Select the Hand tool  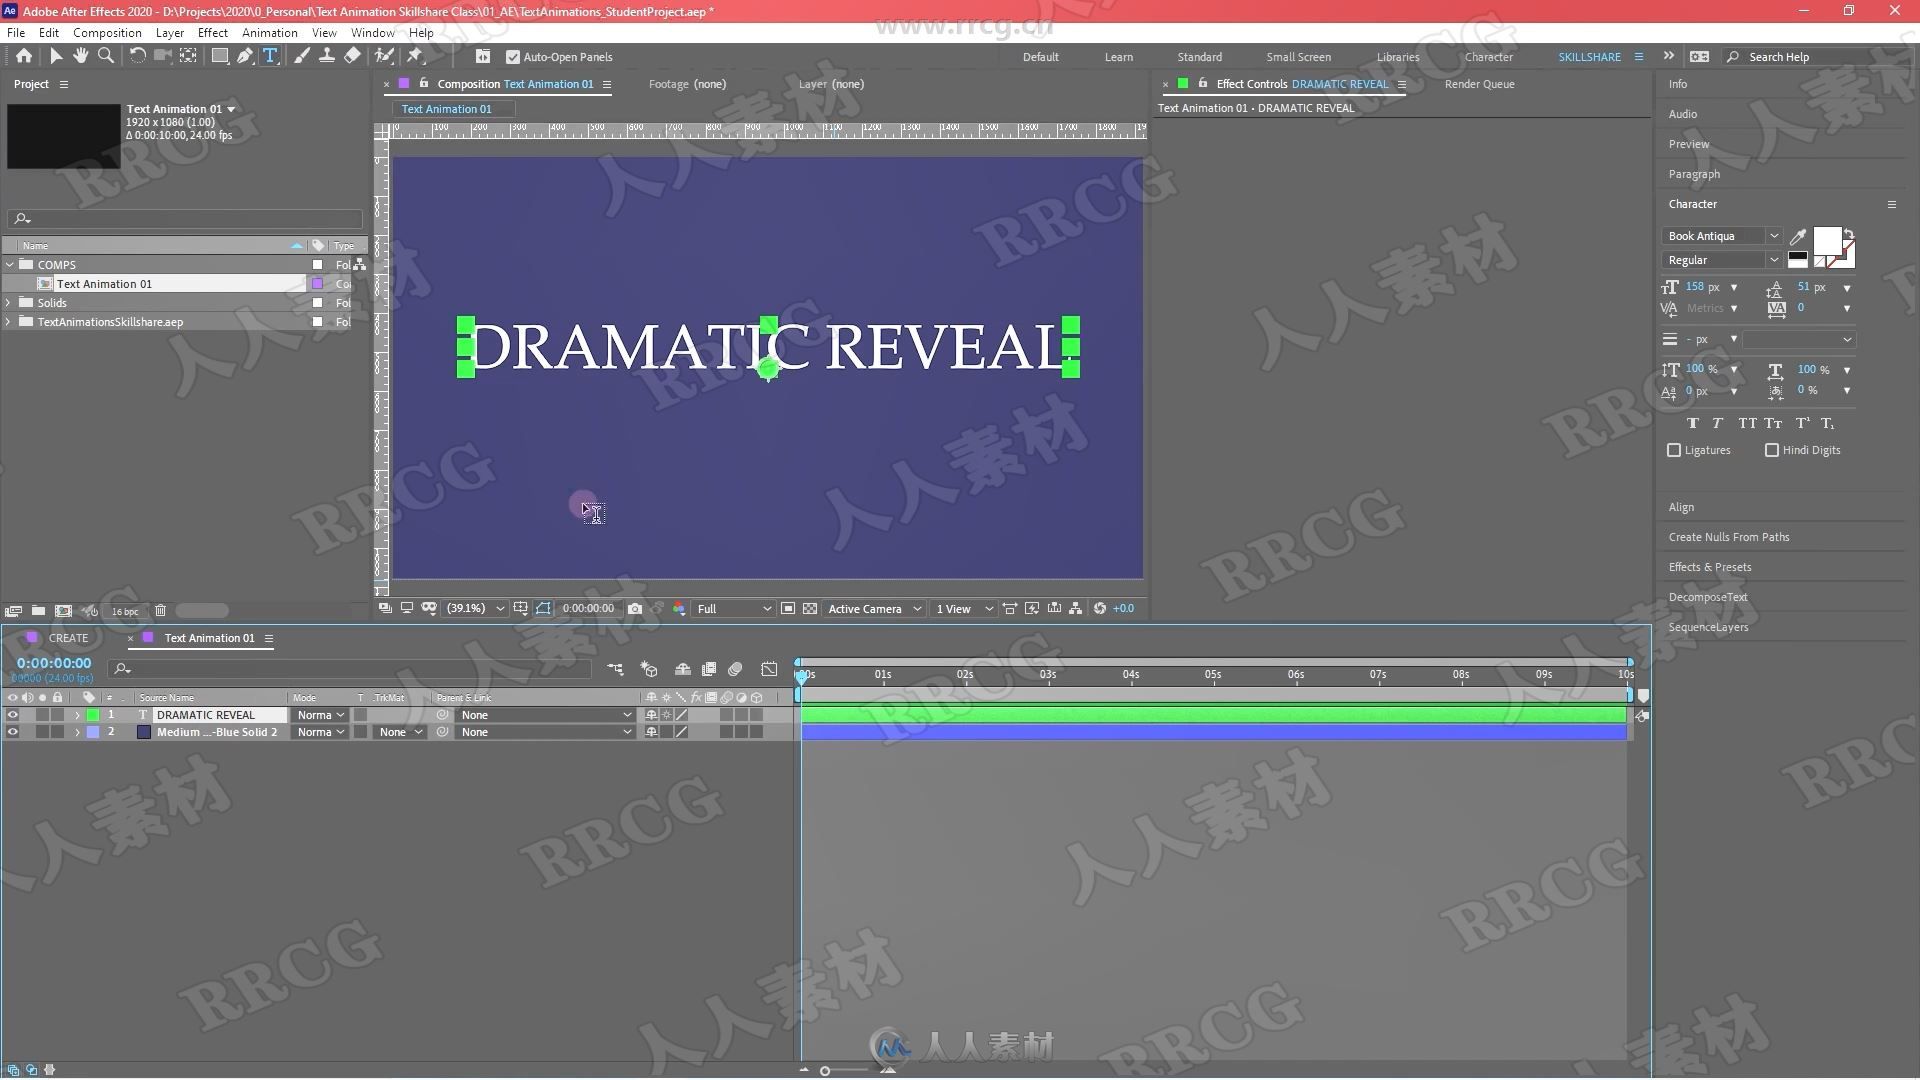(80, 56)
